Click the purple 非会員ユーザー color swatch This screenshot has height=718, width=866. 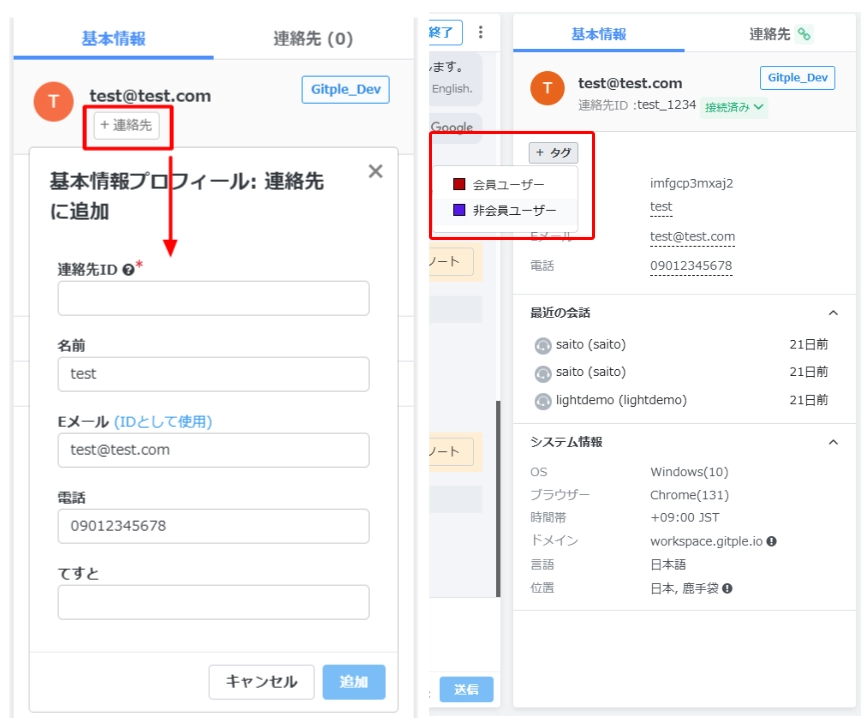point(459,210)
